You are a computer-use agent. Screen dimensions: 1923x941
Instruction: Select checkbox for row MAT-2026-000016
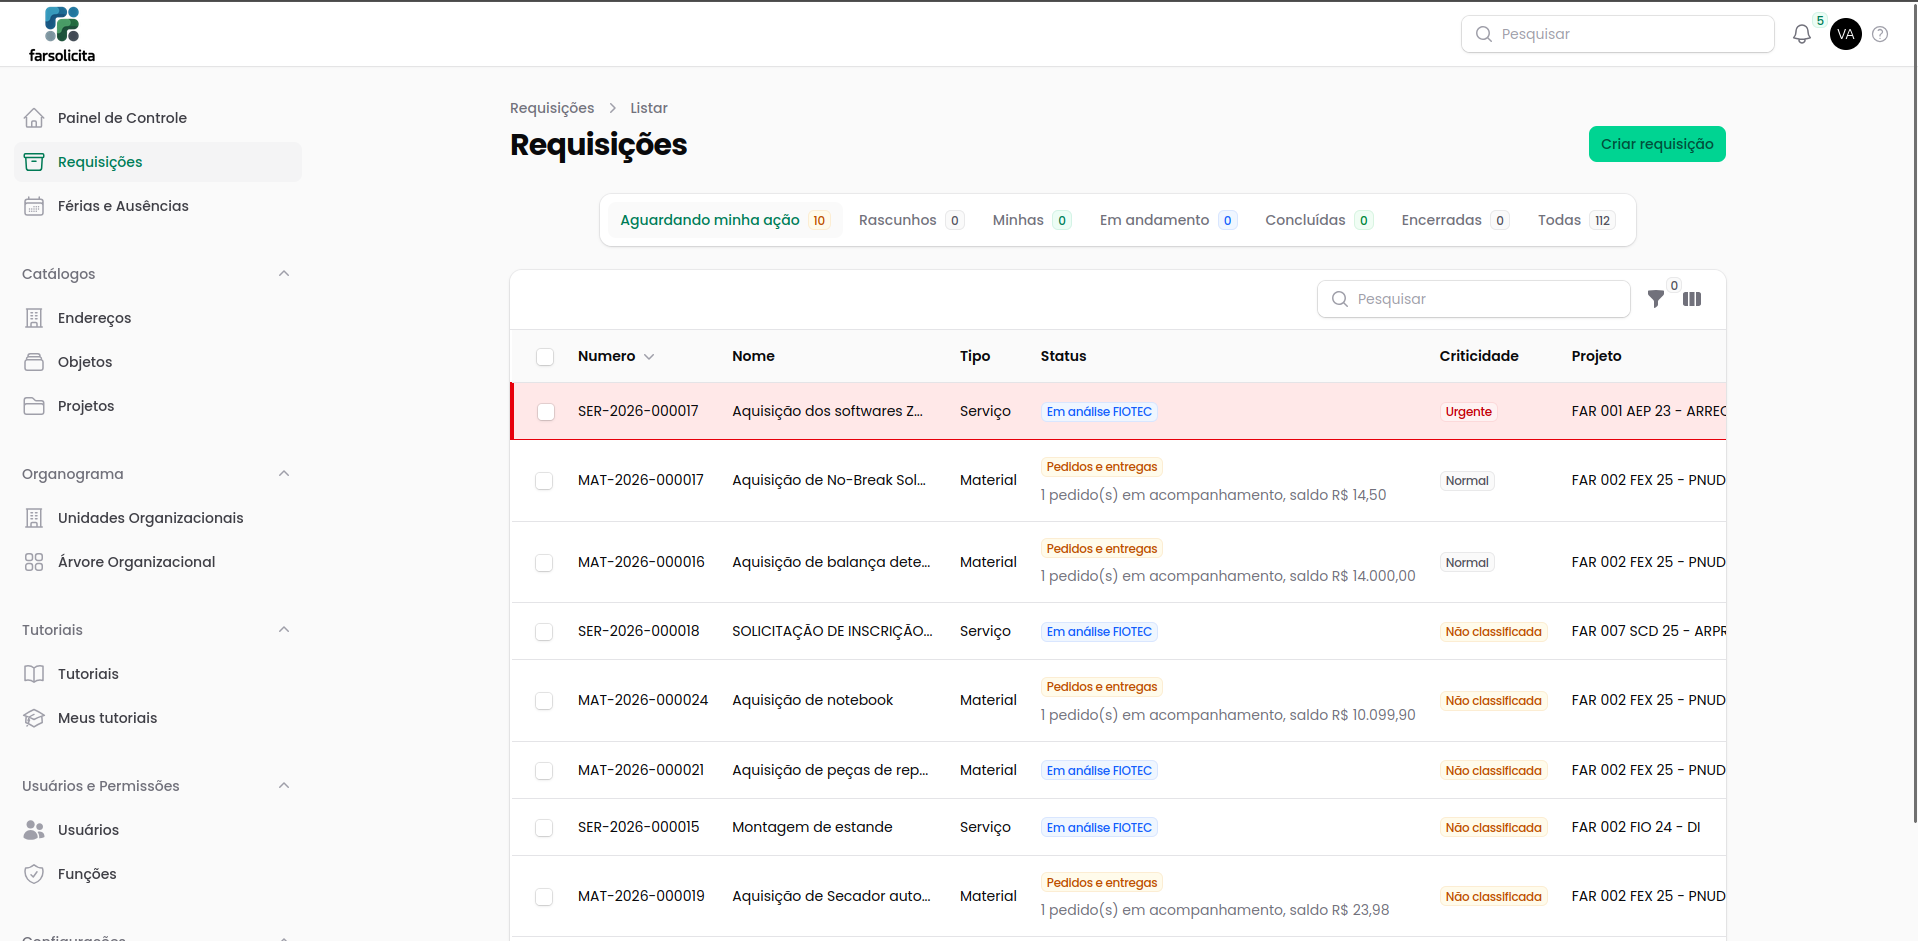(544, 563)
